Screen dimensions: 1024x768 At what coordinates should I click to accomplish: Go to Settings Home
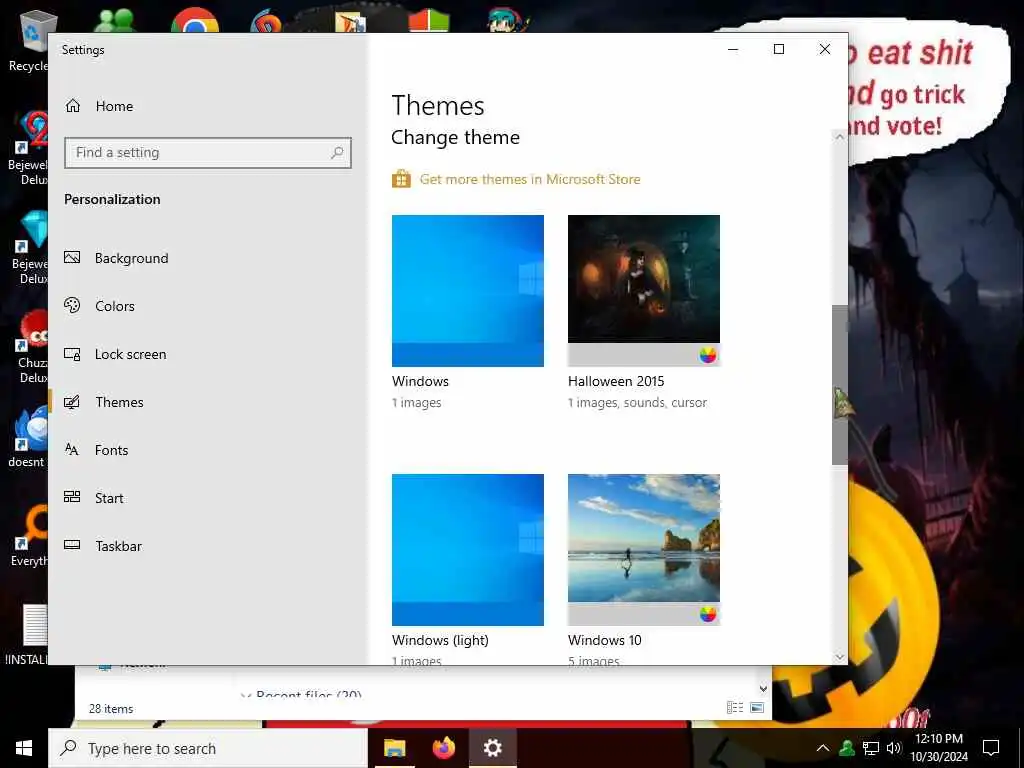[99, 106]
